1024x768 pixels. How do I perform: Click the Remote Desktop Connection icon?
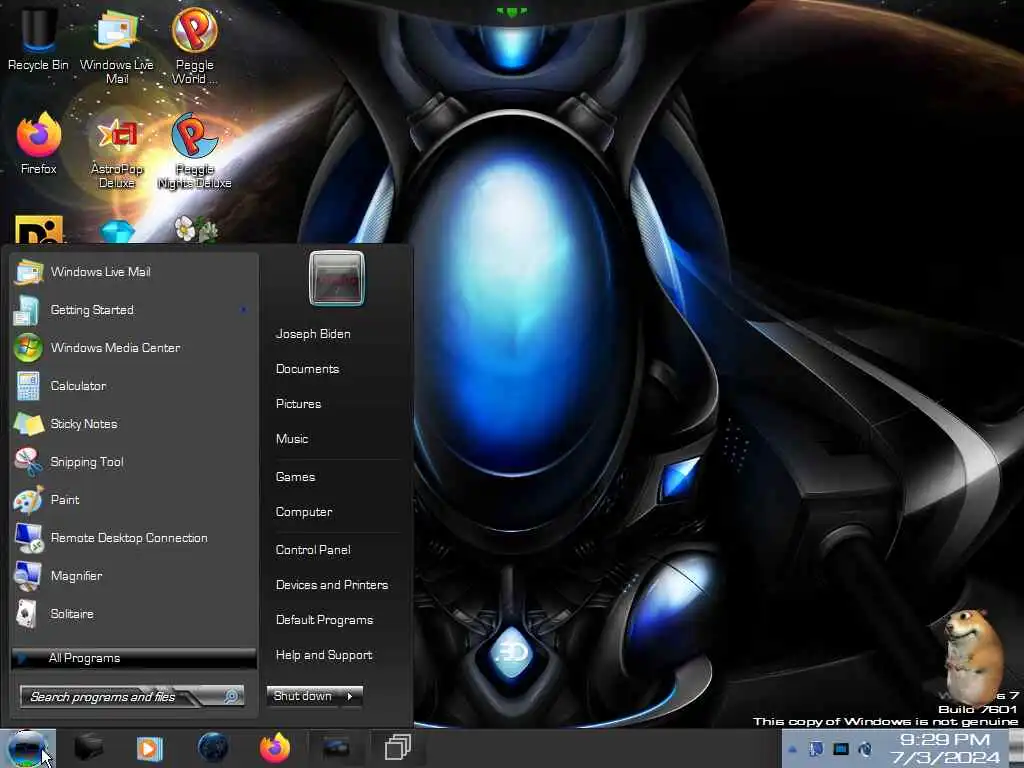(29, 538)
